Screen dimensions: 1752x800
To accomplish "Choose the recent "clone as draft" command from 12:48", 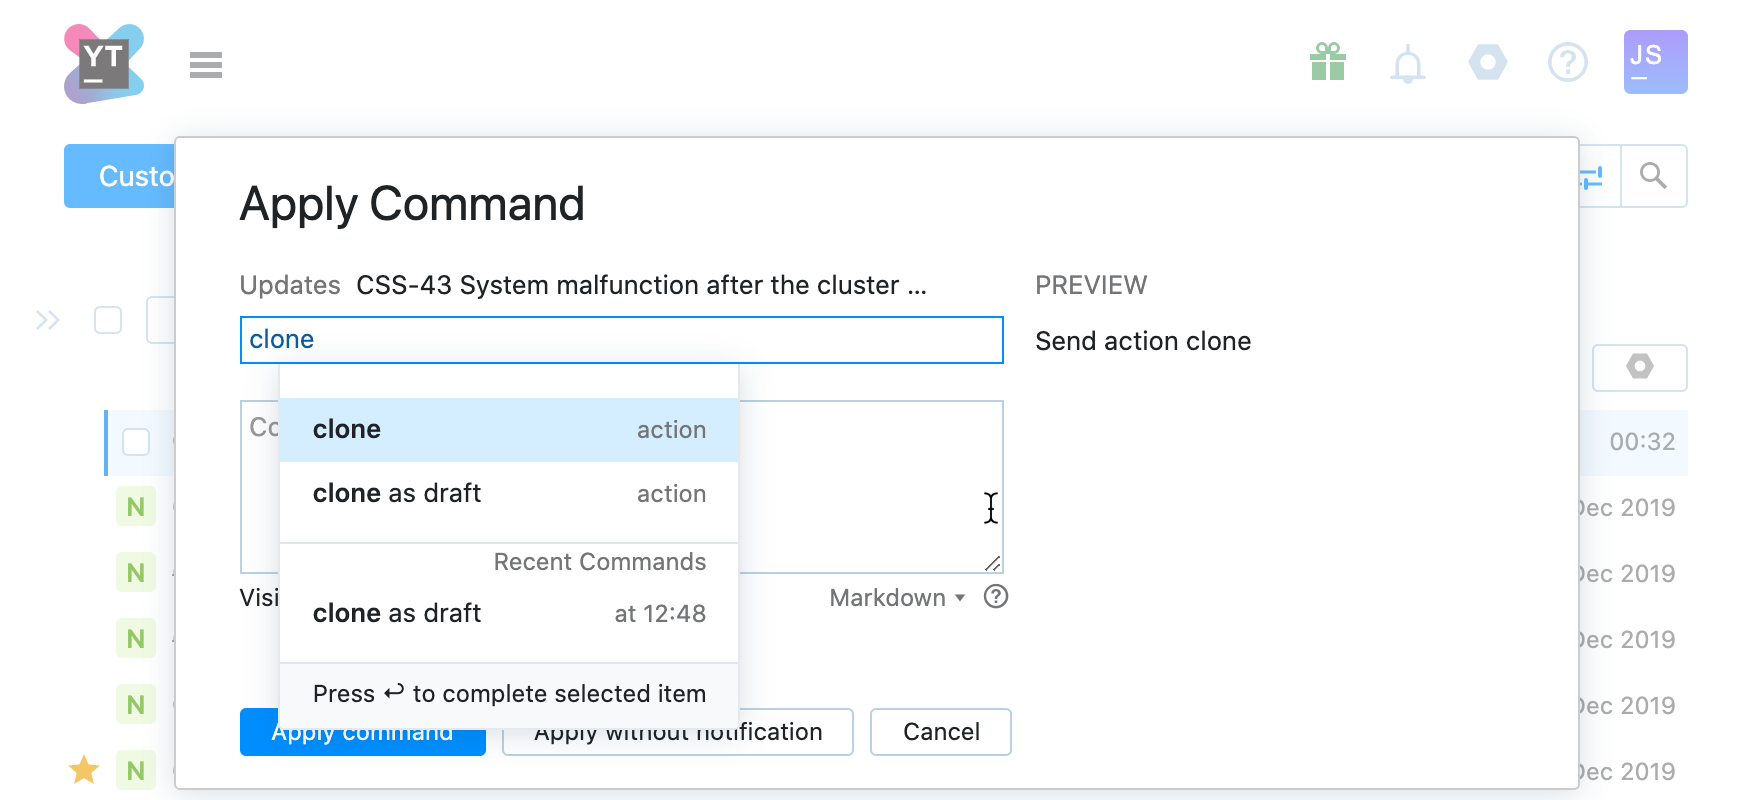I will coord(508,613).
